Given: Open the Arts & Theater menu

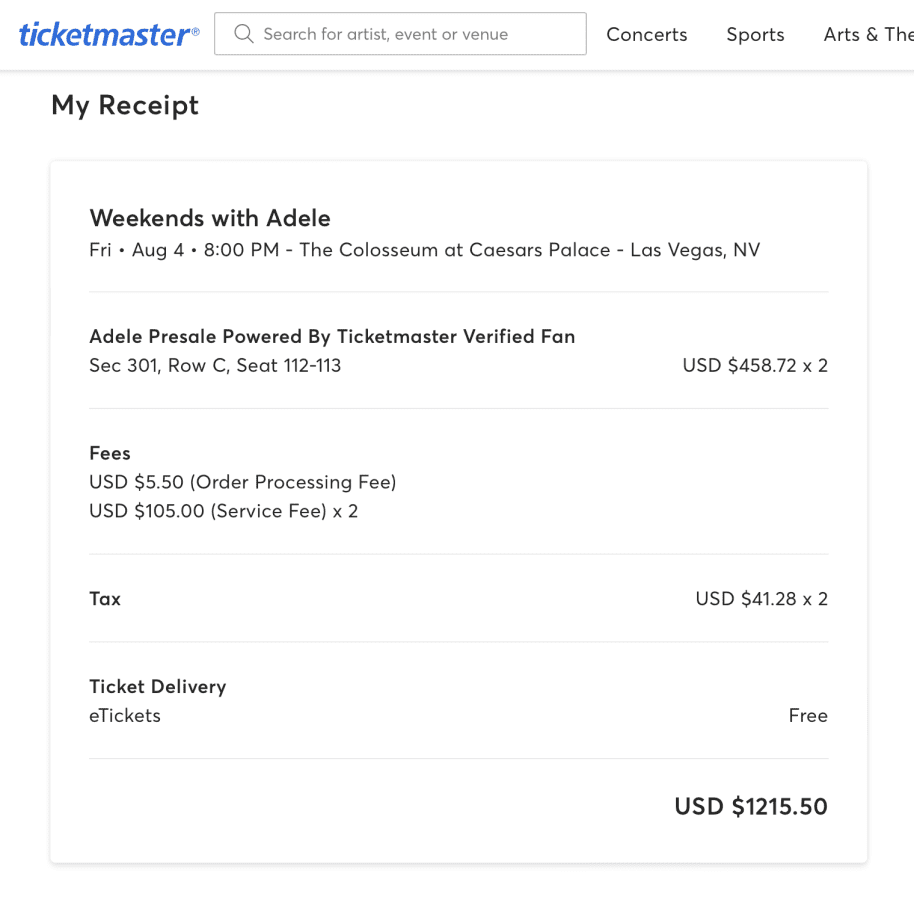Looking at the screenshot, I should tap(867, 34).
